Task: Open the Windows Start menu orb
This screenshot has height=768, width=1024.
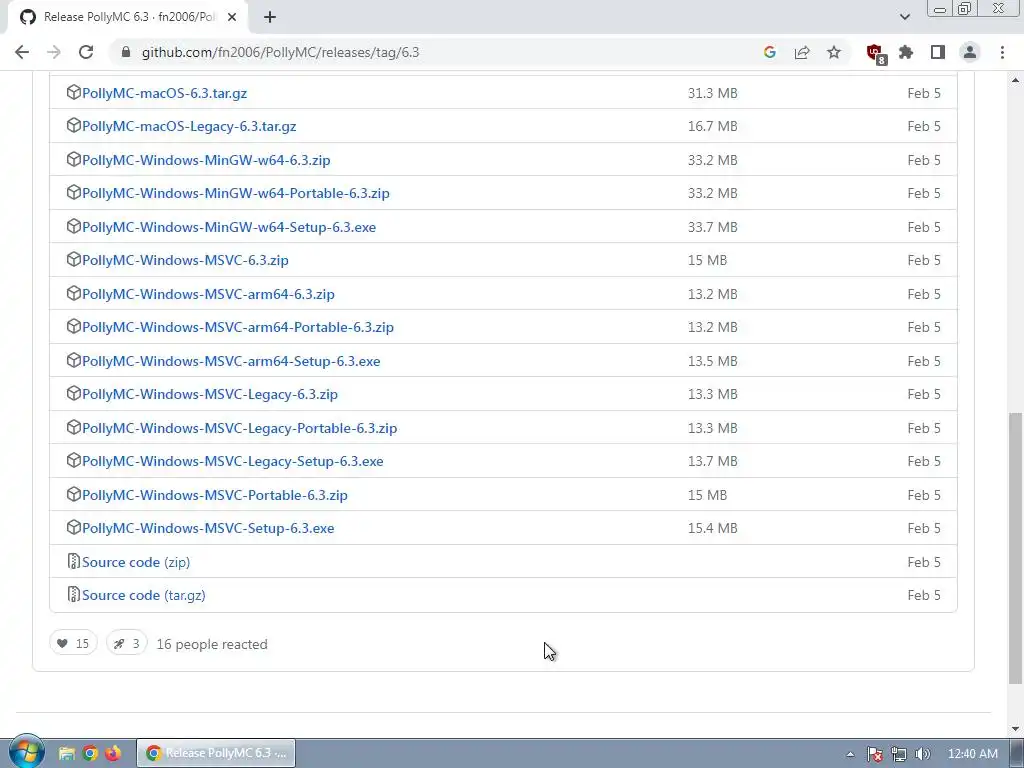Action: tap(26, 752)
